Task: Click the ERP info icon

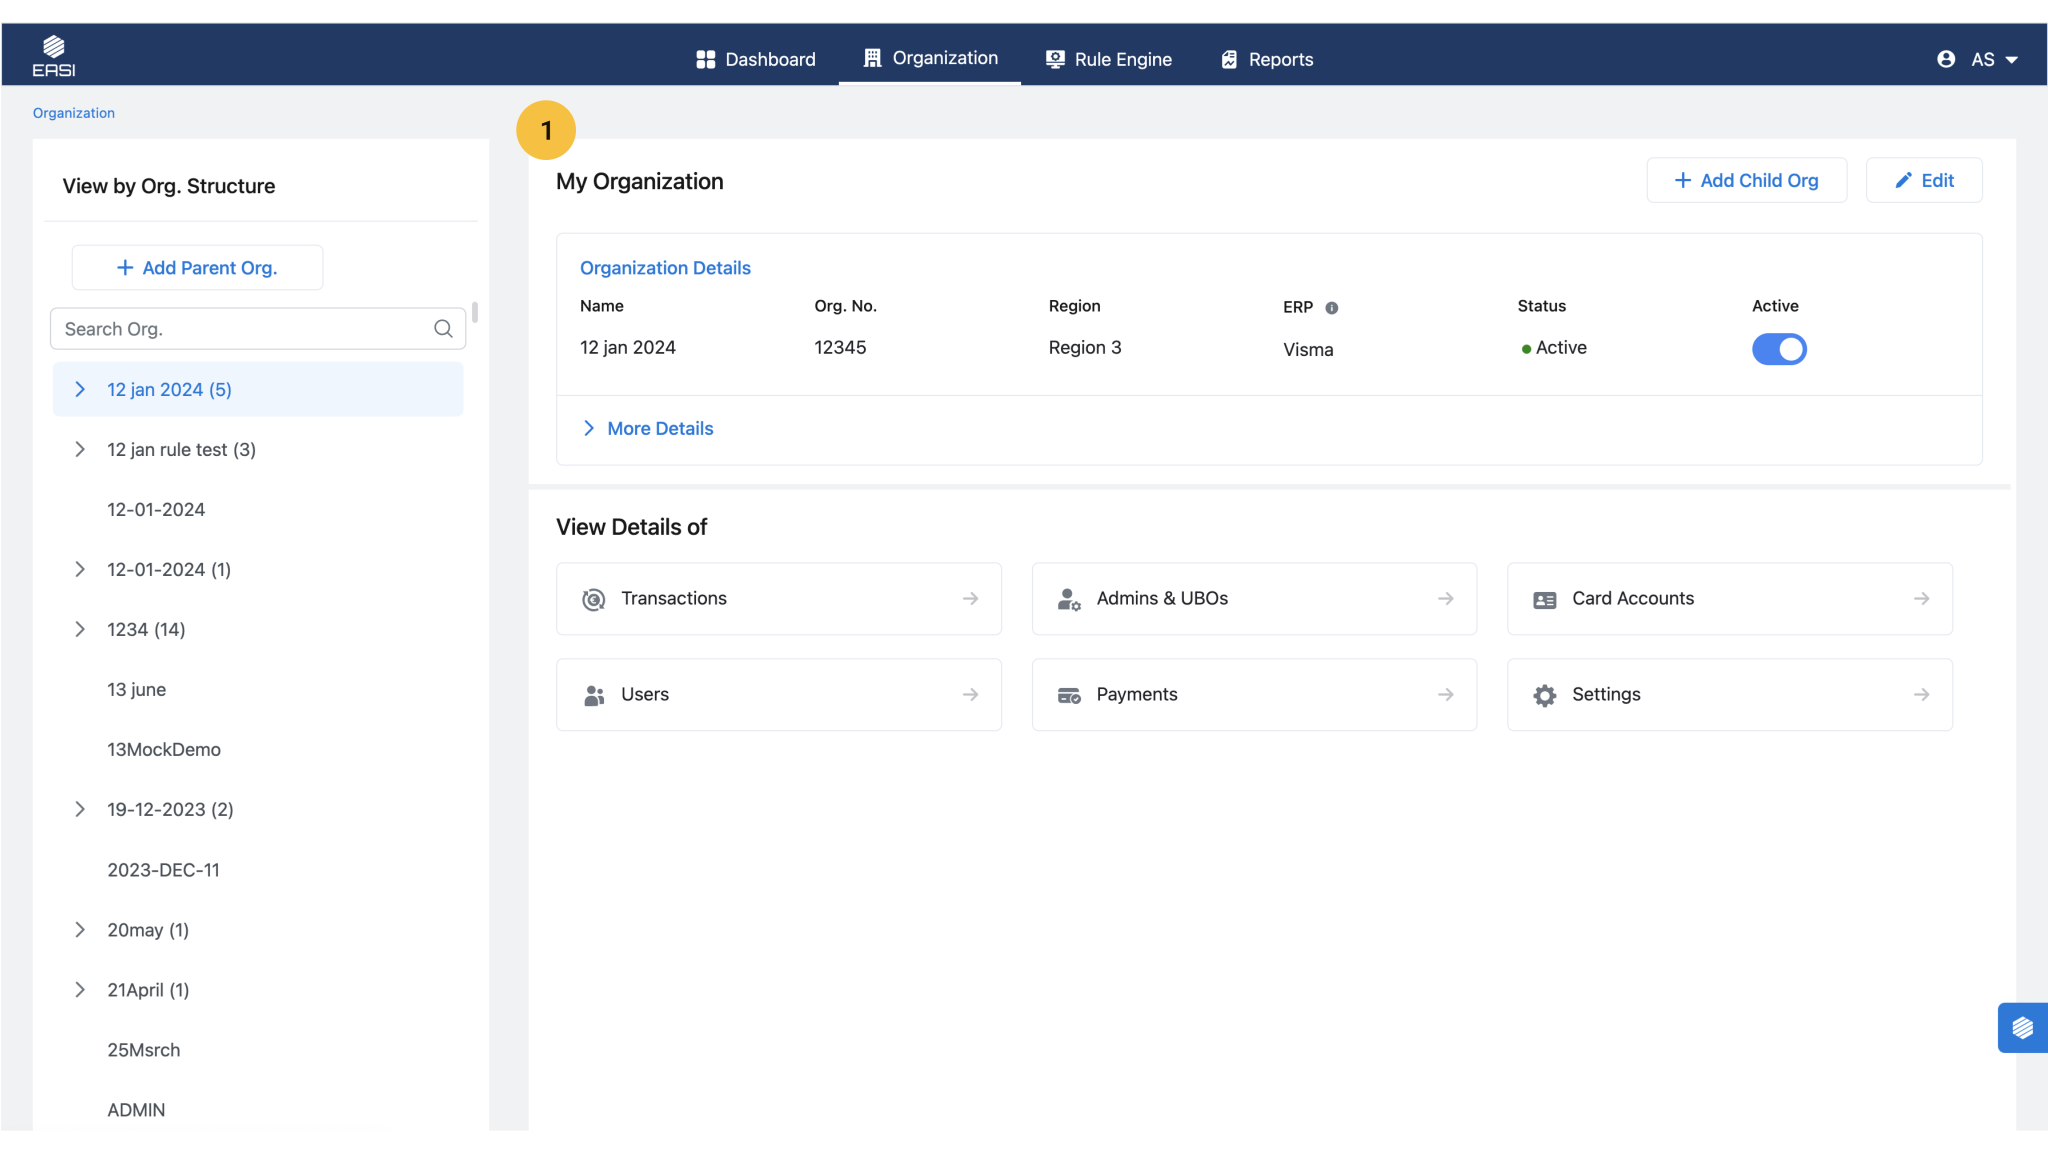Action: click(x=1331, y=308)
